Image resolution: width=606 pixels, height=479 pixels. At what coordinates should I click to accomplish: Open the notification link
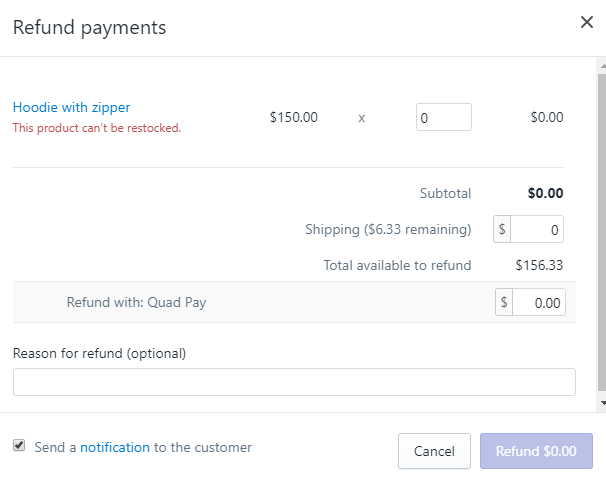[115, 448]
